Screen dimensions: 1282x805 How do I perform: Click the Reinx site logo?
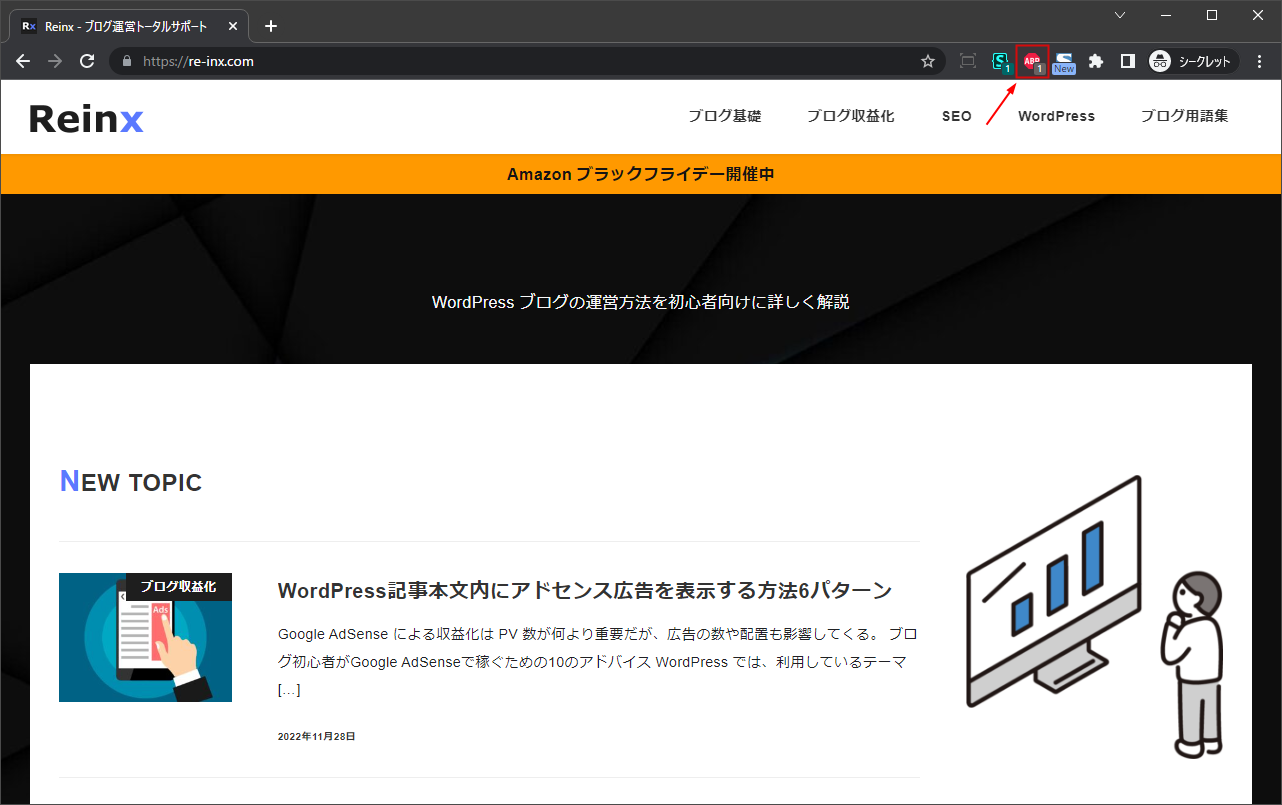click(x=86, y=119)
